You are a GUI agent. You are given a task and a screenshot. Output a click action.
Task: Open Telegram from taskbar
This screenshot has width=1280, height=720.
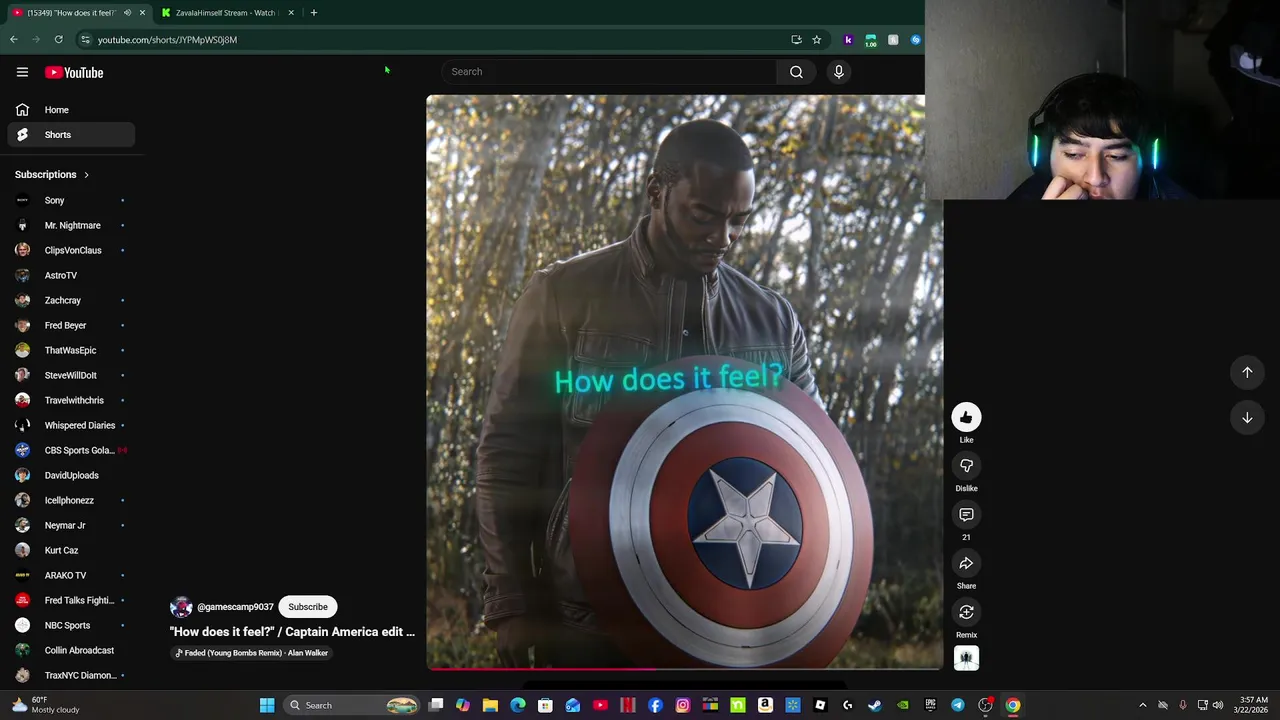(x=957, y=705)
